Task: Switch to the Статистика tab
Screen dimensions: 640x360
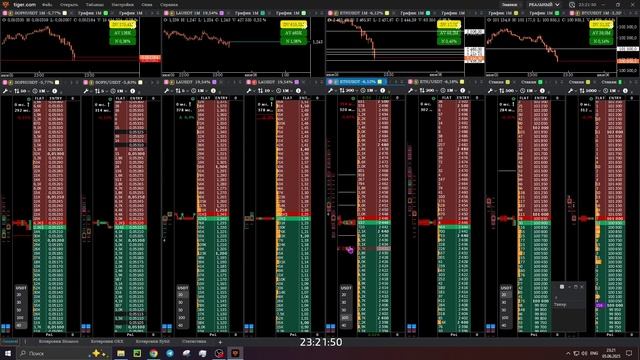Action: (194, 341)
